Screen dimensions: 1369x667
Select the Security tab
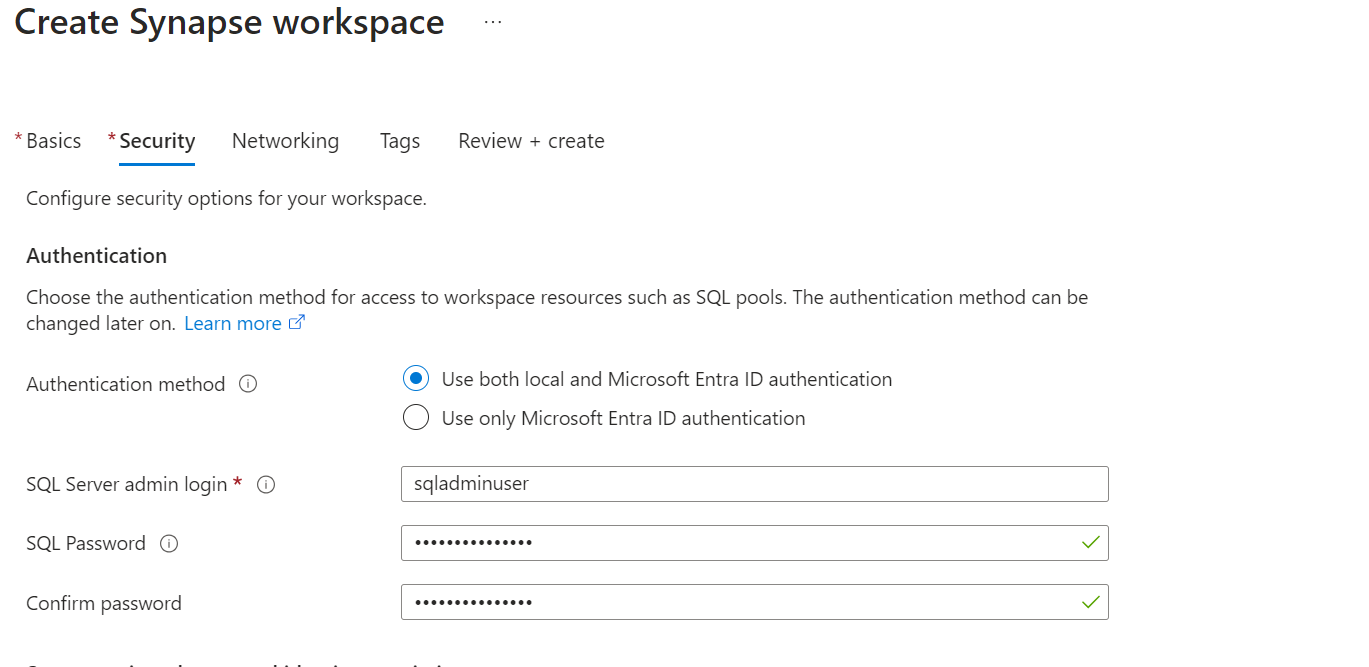point(157,141)
